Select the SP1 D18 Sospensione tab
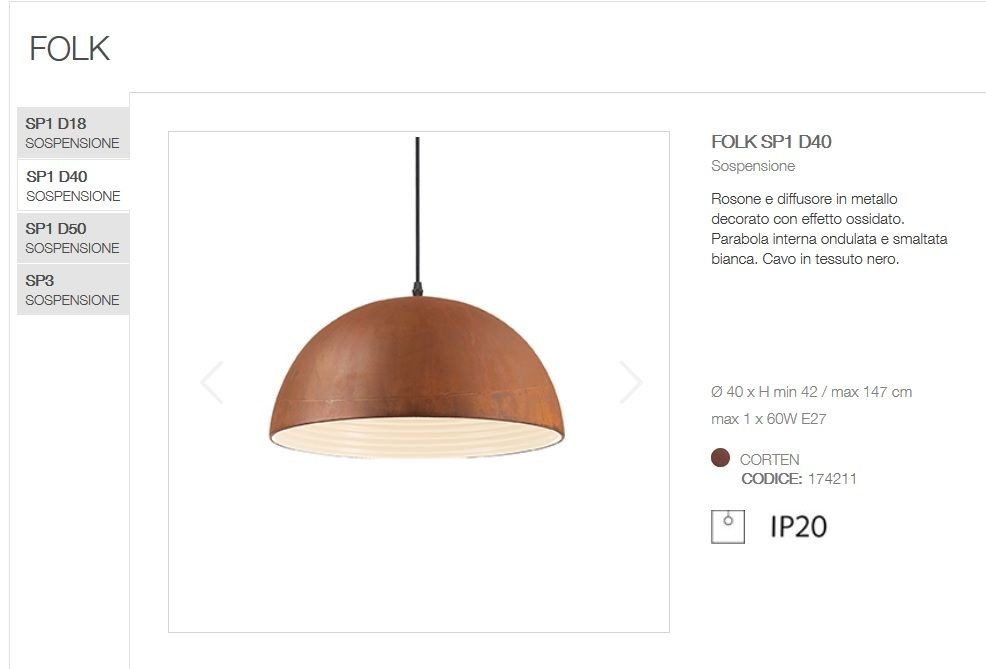The height and width of the screenshot is (669, 986). coord(73,133)
